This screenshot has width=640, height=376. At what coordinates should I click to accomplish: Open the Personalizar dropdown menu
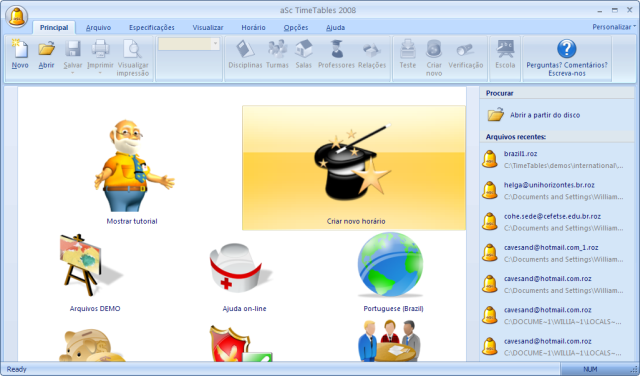613,27
